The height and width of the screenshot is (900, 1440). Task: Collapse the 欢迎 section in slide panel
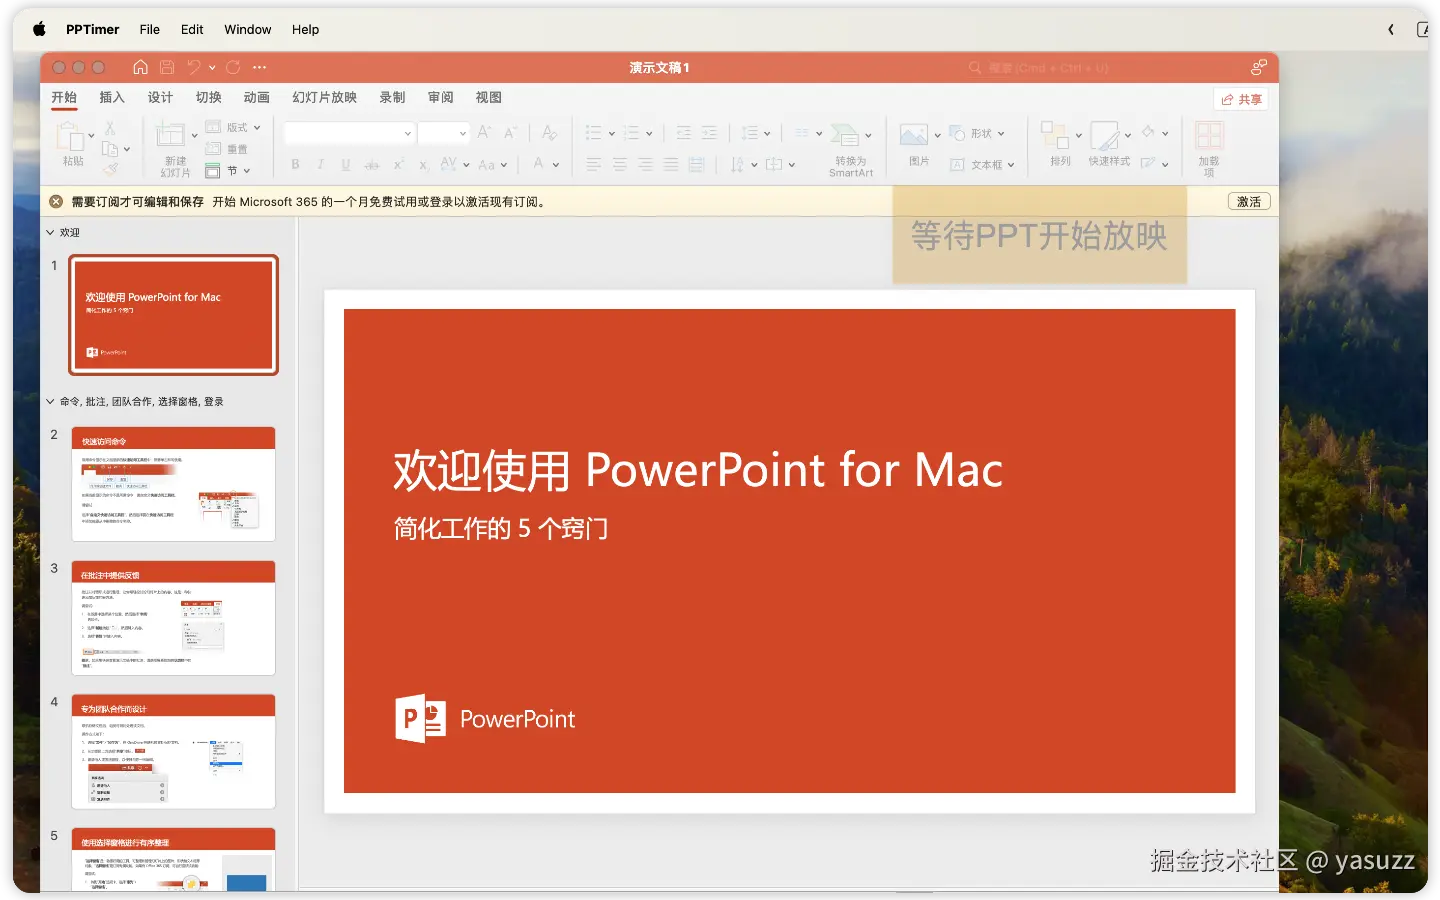click(50, 232)
